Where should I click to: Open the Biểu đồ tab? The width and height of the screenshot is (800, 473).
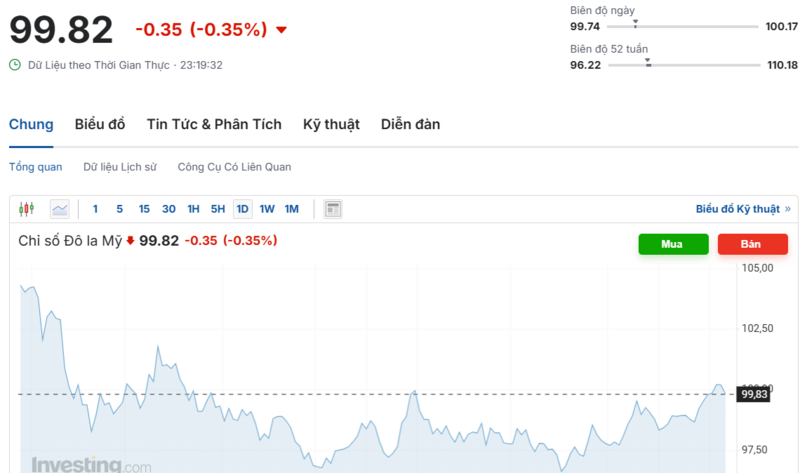(x=100, y=124)
